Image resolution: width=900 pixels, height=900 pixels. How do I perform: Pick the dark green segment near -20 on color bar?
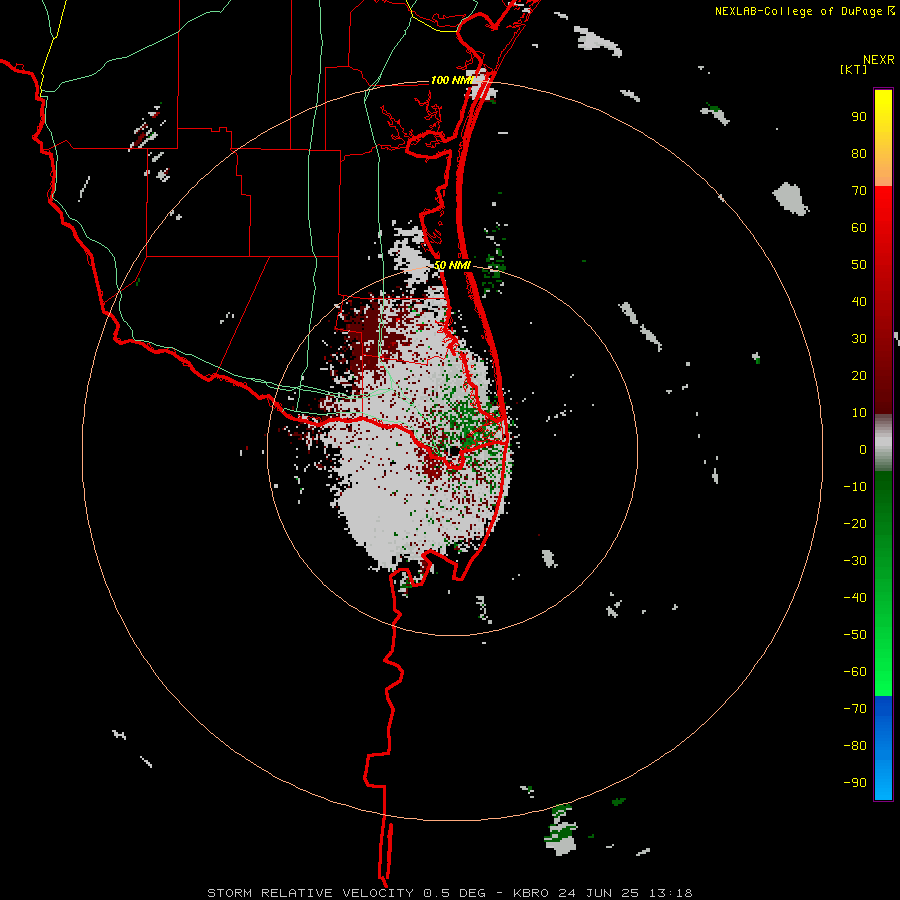click(883, 517)
